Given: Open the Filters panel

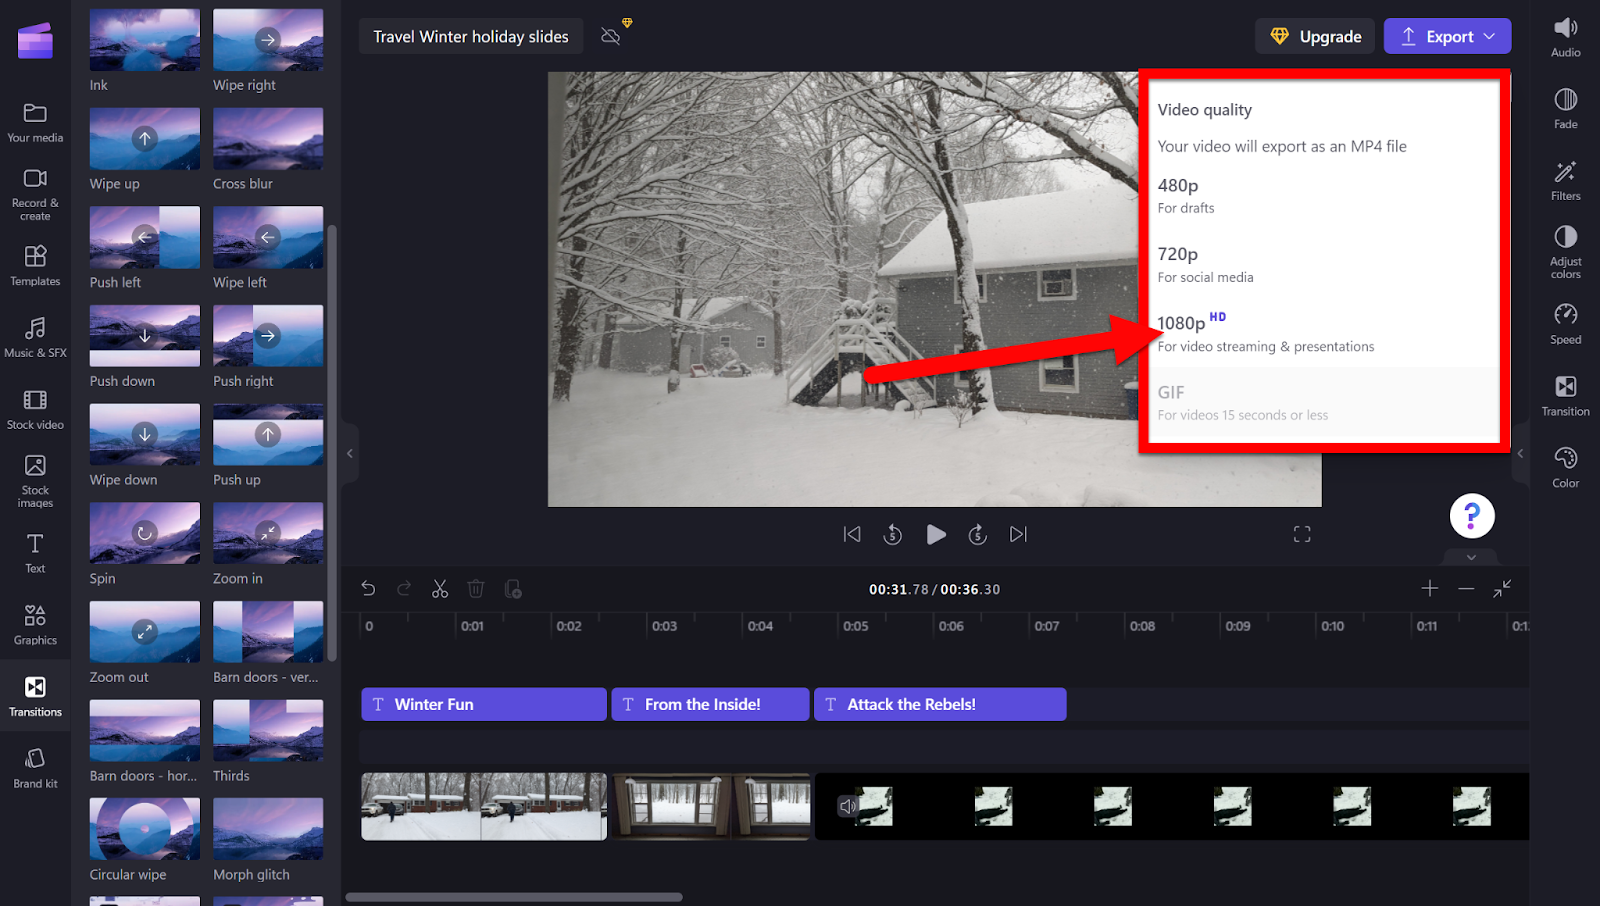Looking at the screenshot, I should 1565,181.
